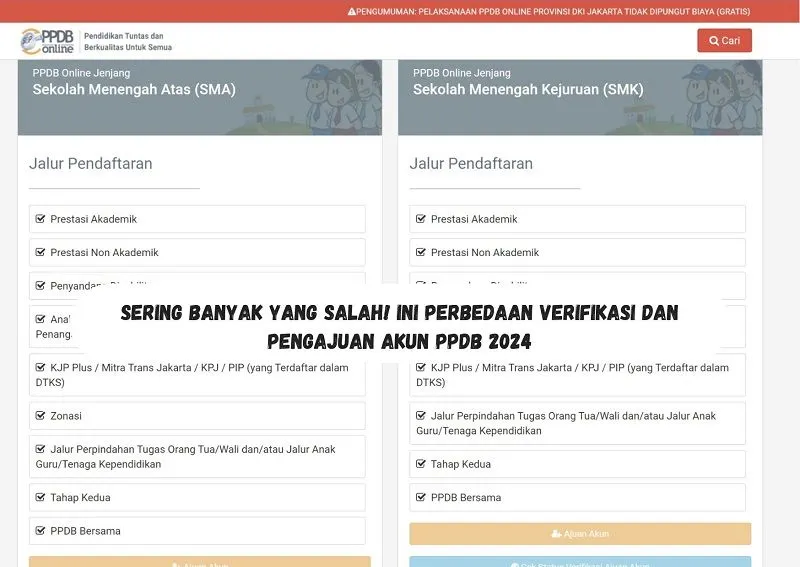Click SMA Anak Panti check icon
This screenshot has height=567, width=800.
click(40, 319)
